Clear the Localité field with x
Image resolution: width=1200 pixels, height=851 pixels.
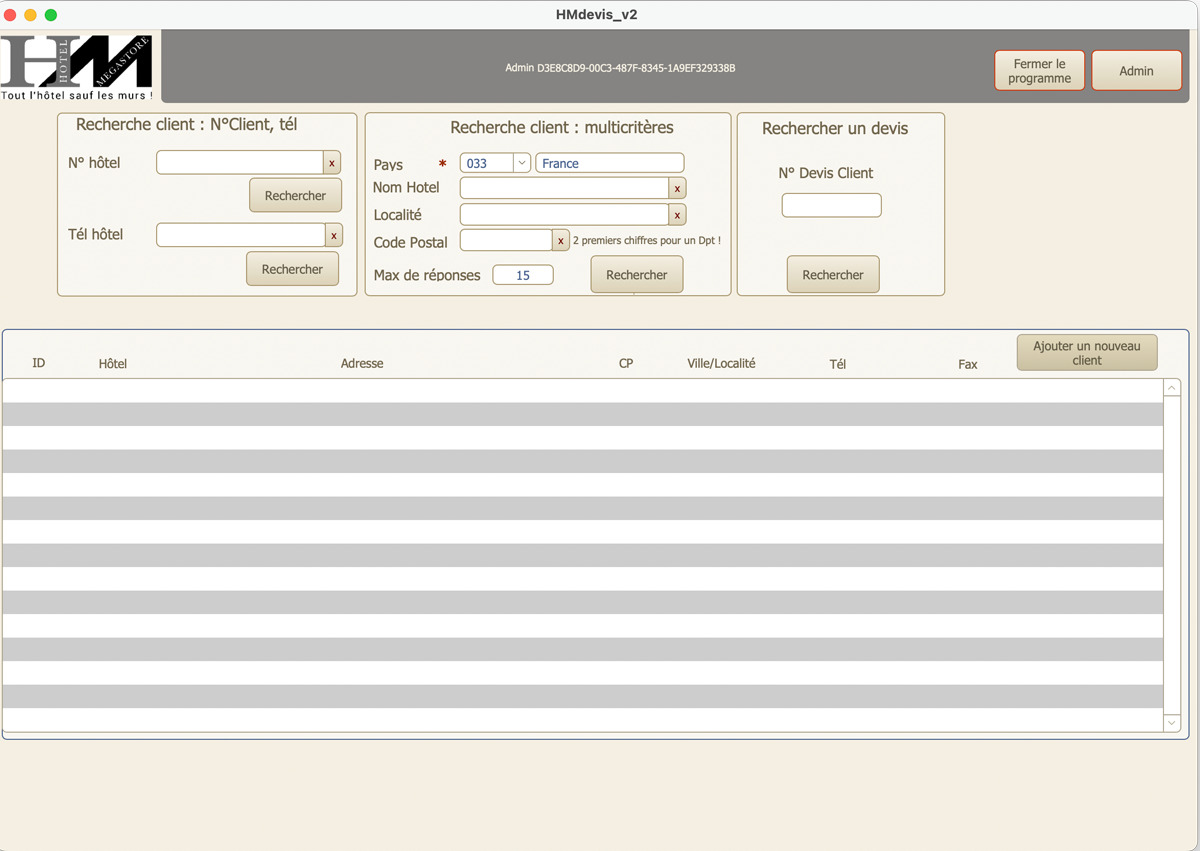pyautogui.click(x=677, y=215)
